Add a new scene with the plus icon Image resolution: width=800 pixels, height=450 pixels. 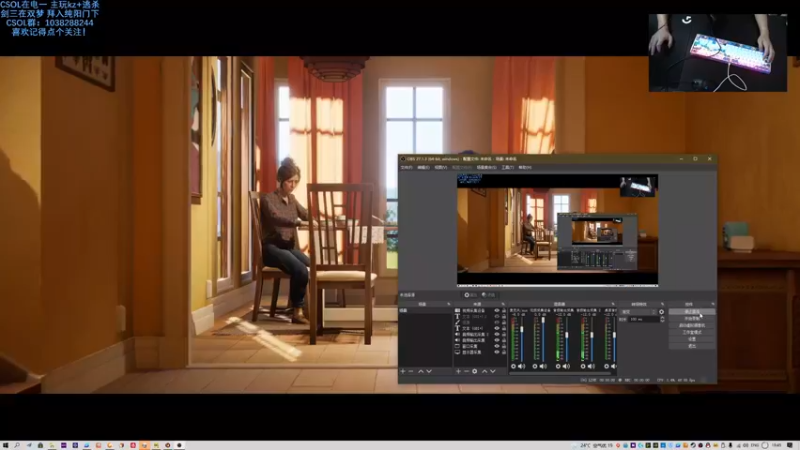pos(403,371)
